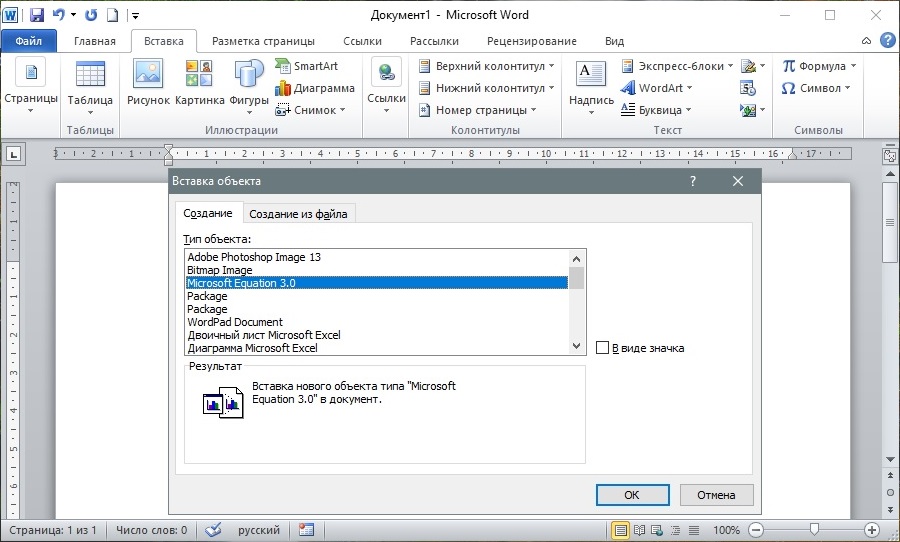Enable the В виде значка checkbox

602,347
